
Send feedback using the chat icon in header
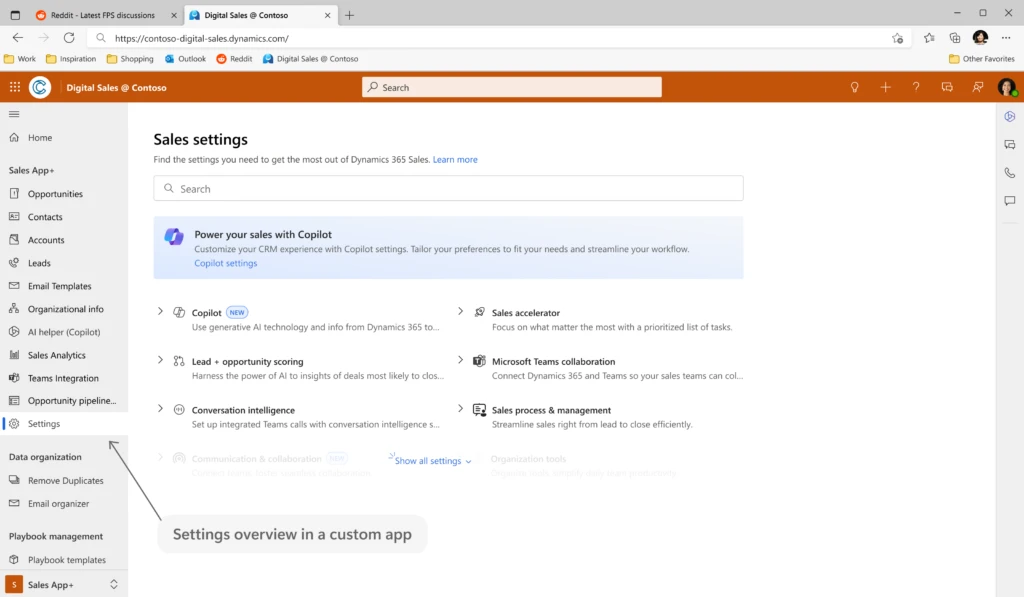pyautogui.click(x=947, y=88)
